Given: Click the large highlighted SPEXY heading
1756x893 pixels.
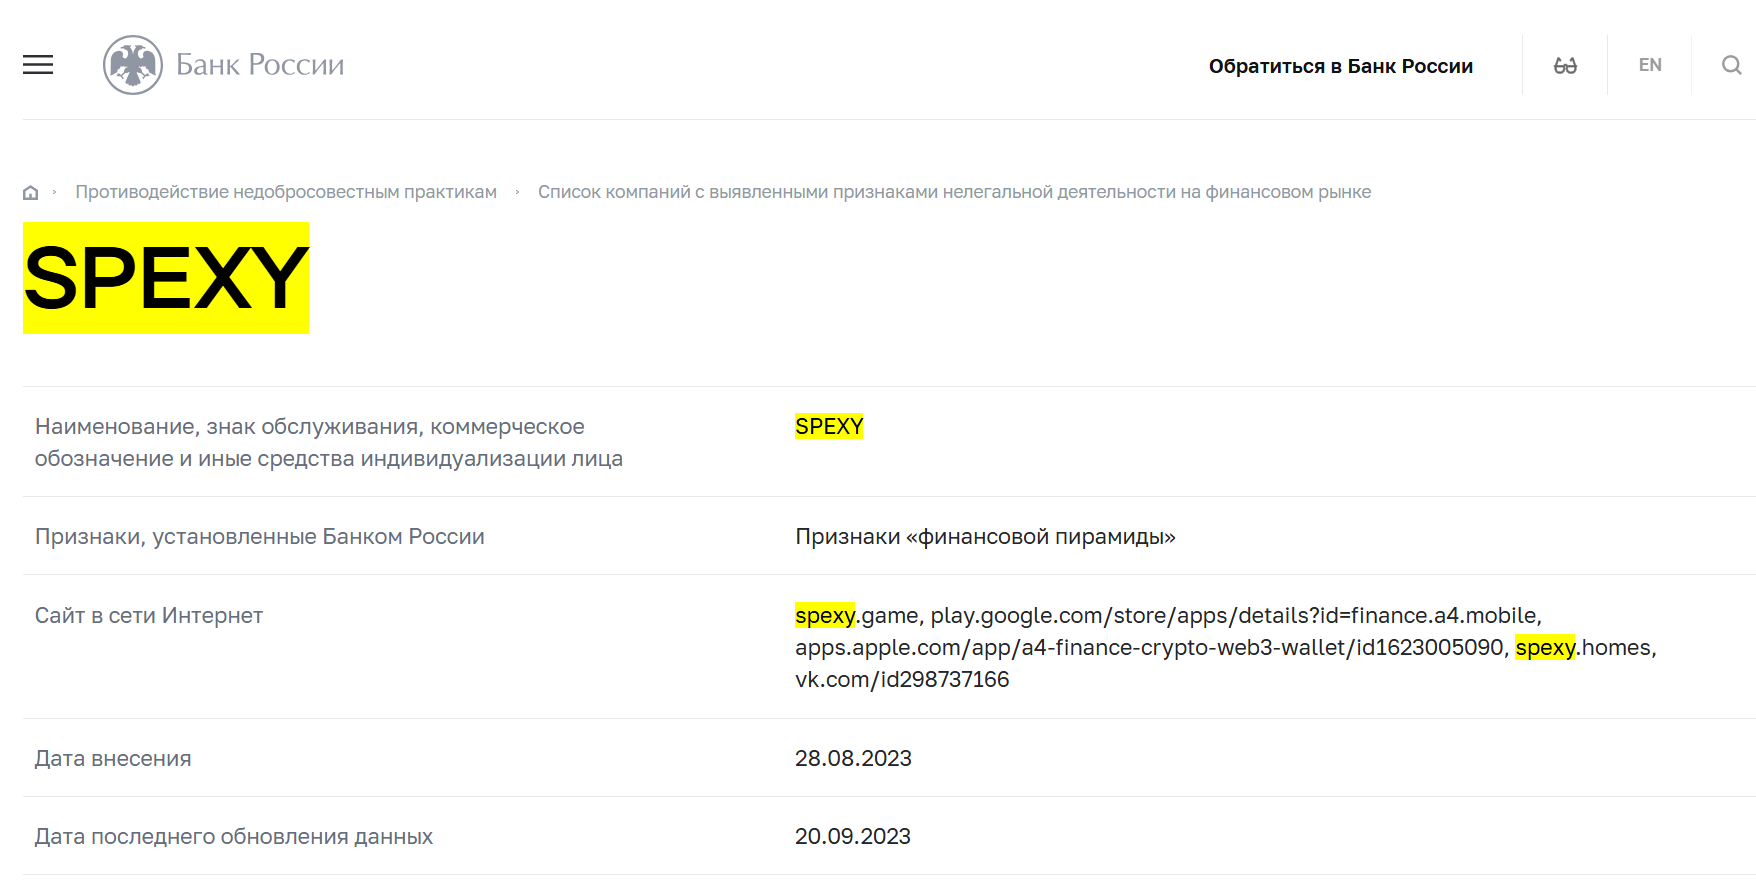Looking at the screenshot, I should pos(166,278).
